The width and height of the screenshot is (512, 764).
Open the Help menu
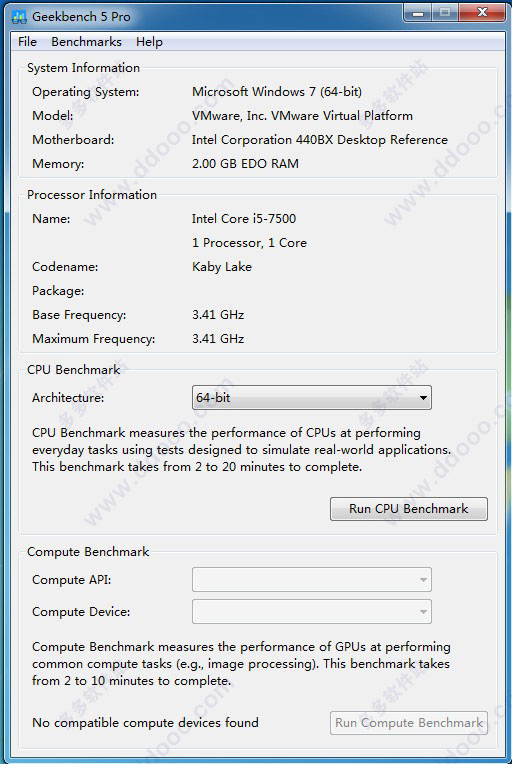click(149, 42)
